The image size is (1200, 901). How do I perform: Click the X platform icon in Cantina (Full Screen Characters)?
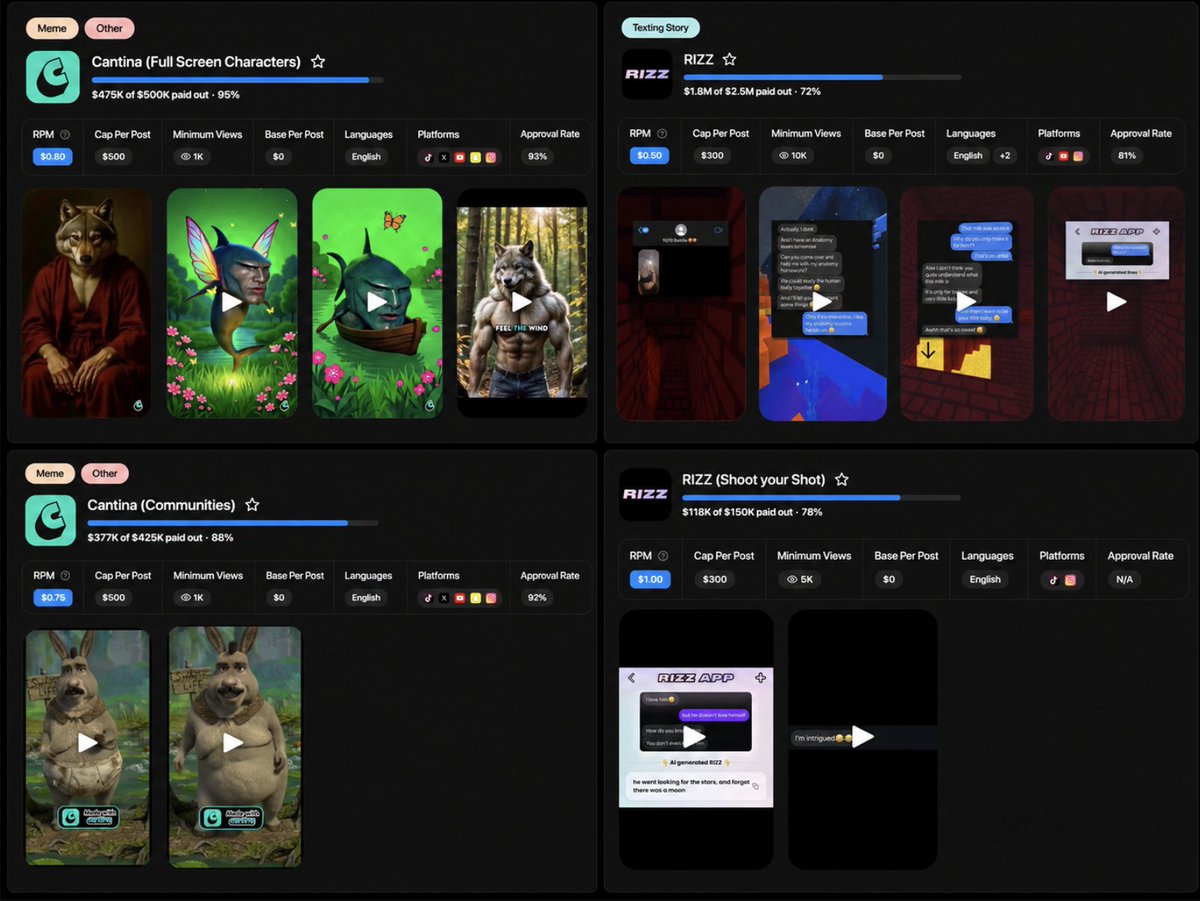click(444, 157)
